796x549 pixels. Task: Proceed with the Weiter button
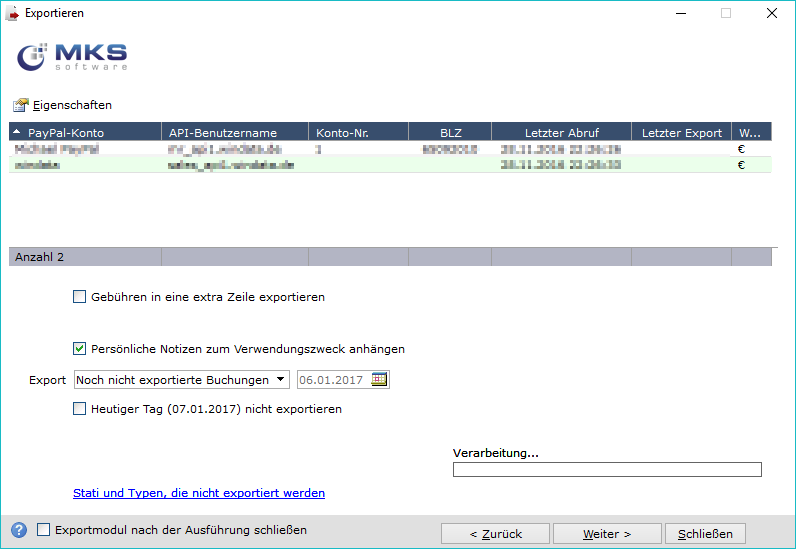[607, 534]
